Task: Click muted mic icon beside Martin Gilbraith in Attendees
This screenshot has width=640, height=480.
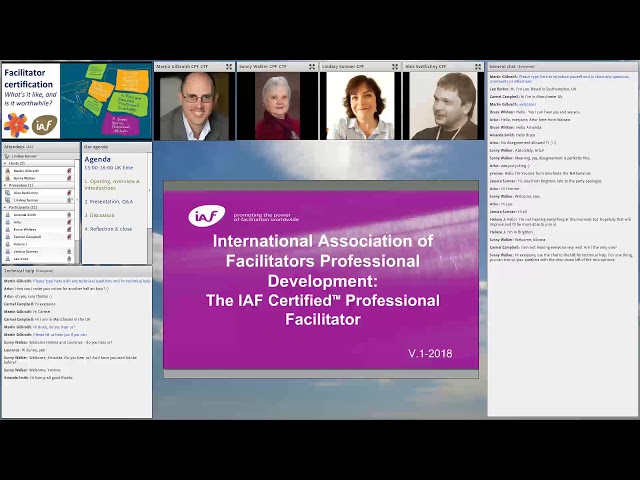Action: [x=69, y=171]
